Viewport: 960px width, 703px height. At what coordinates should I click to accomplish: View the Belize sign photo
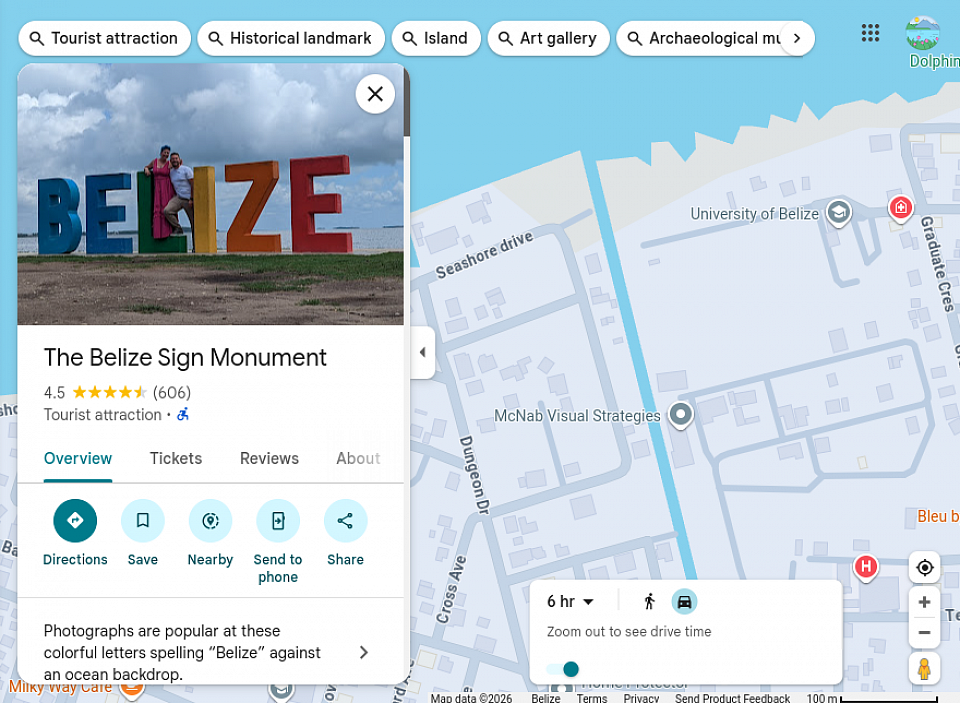pyautogui.click(x=211, y=194)
